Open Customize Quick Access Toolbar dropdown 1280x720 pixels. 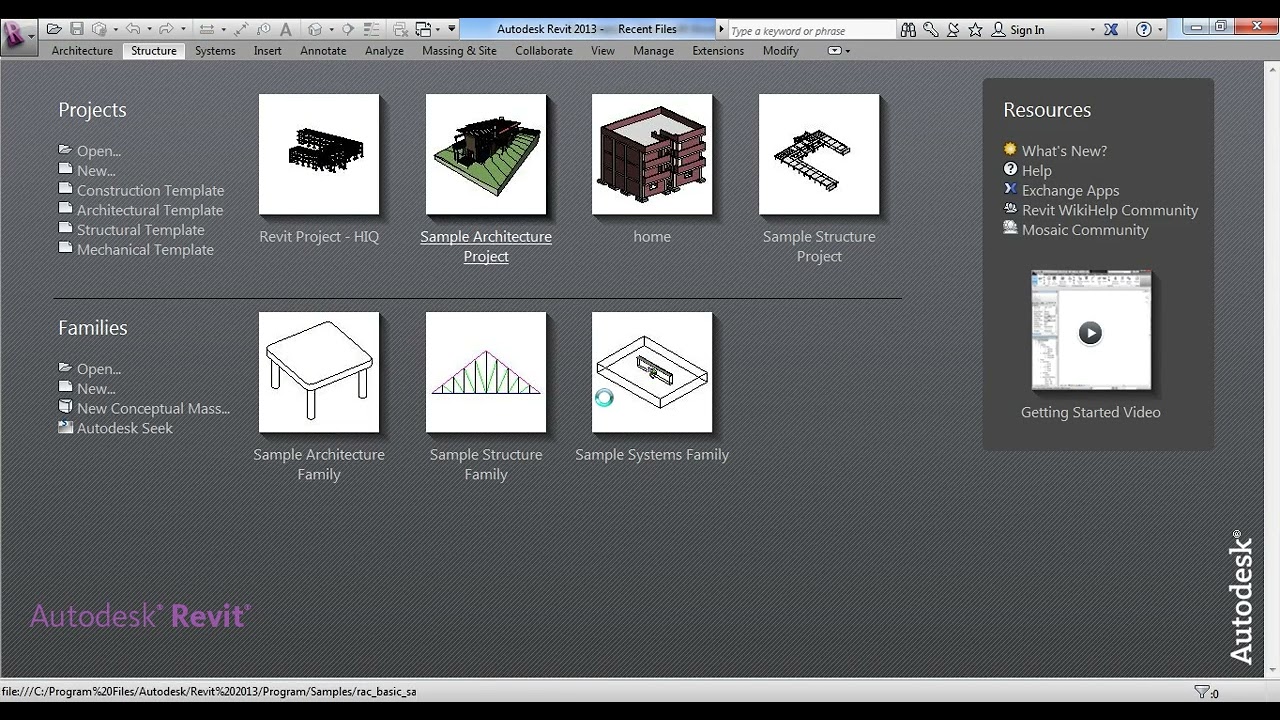tap(452, 28)
